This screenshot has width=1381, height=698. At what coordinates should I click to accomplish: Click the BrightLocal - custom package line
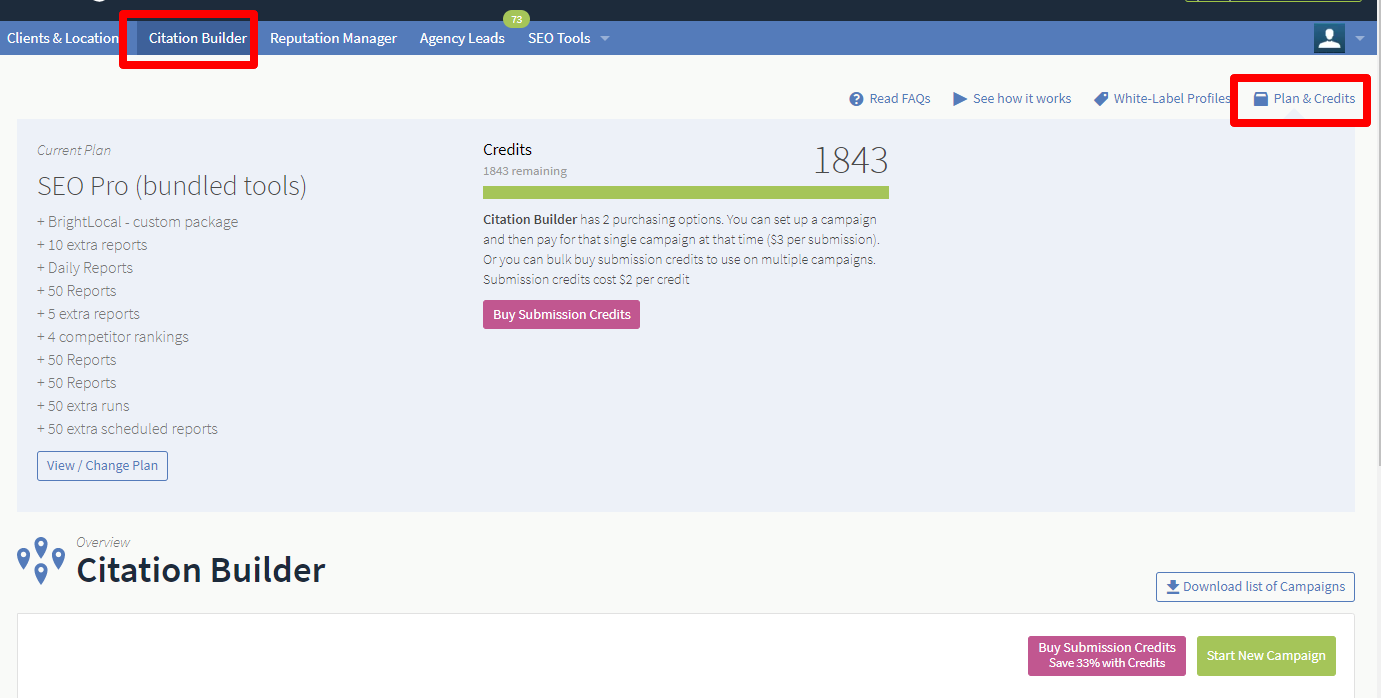[138, 222]
